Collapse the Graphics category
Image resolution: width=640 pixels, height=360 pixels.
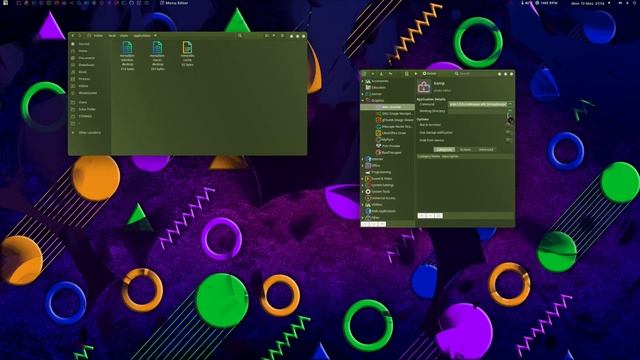click(x=362, y=100)
